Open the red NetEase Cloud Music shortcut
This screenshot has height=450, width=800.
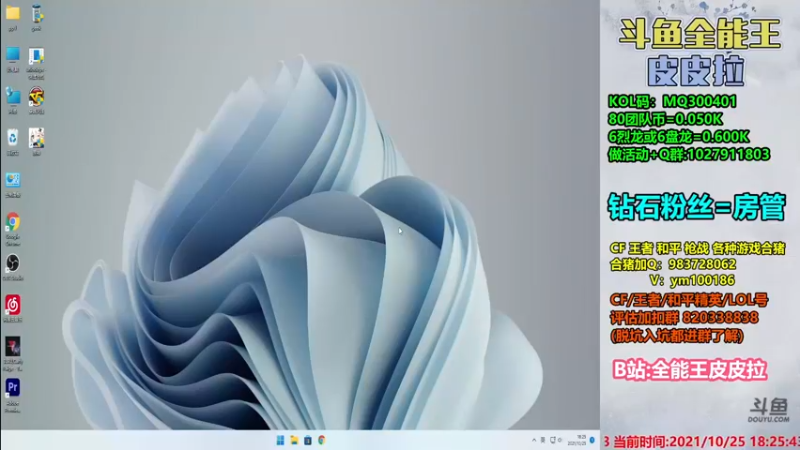coord(13,305)
